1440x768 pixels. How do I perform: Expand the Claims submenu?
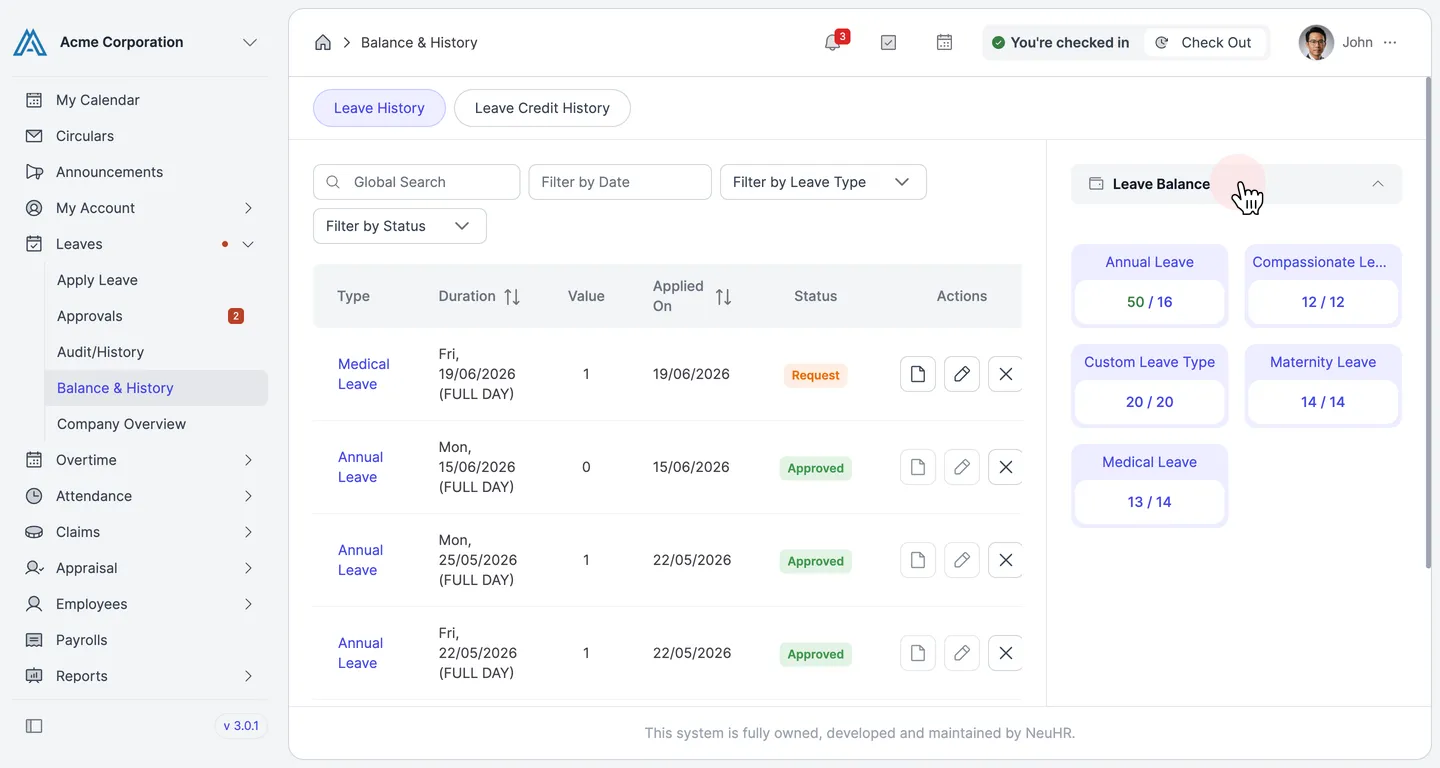pos(248,532)
